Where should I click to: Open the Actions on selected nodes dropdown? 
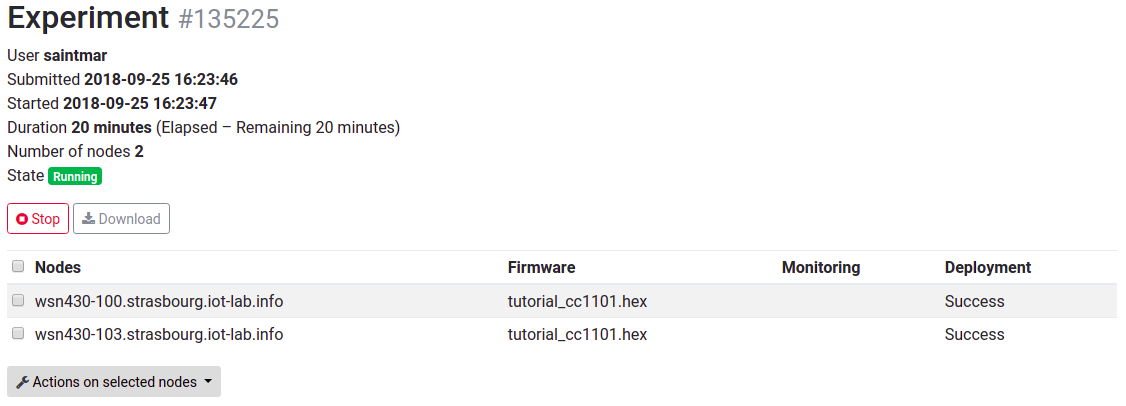tap(114, 382)
